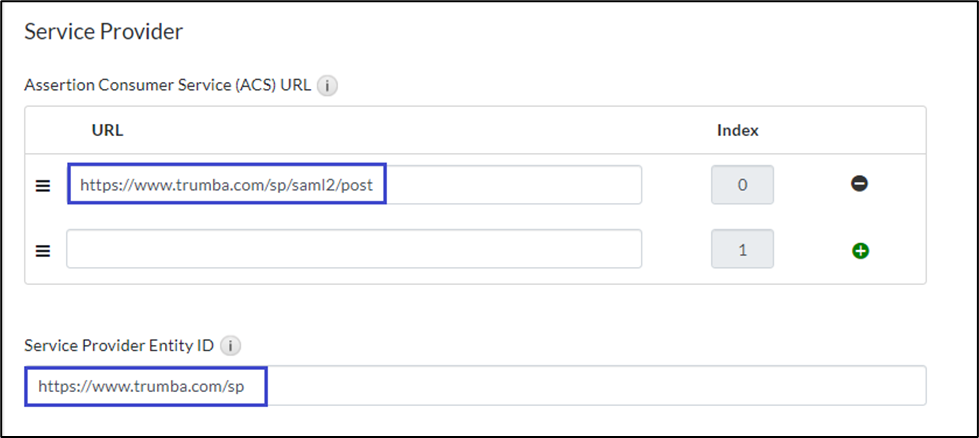Click the number 1 in the Index column

pyautogui.click(x=742, y=250)
